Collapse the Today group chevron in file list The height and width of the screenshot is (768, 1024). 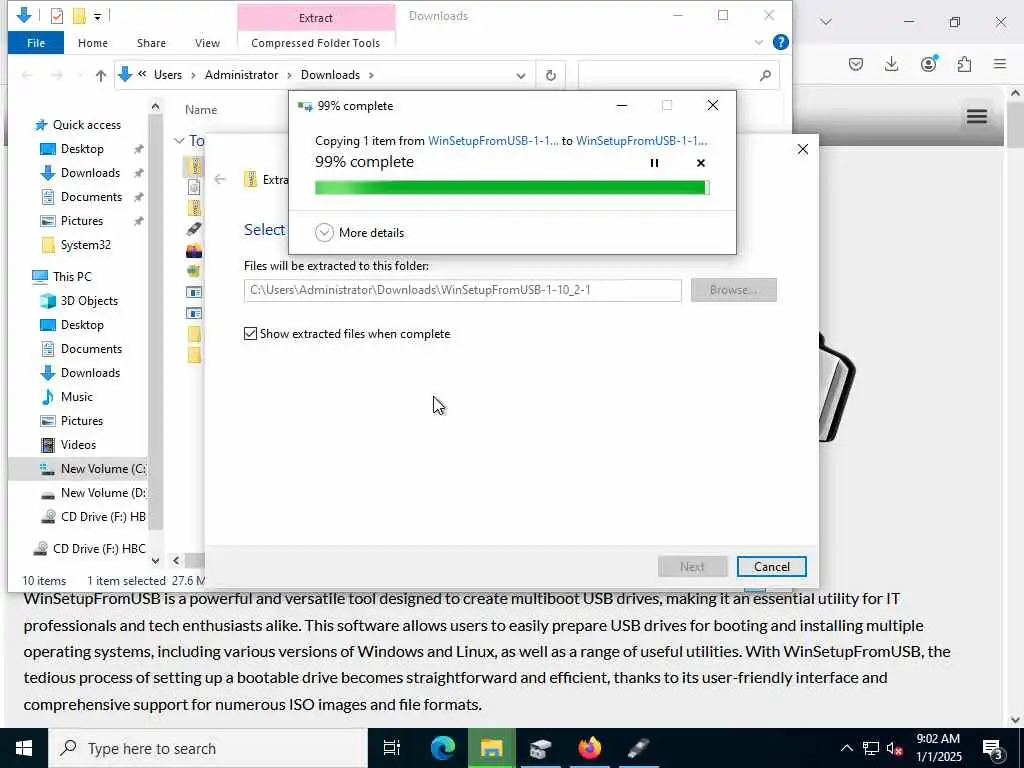coord(179,140)
